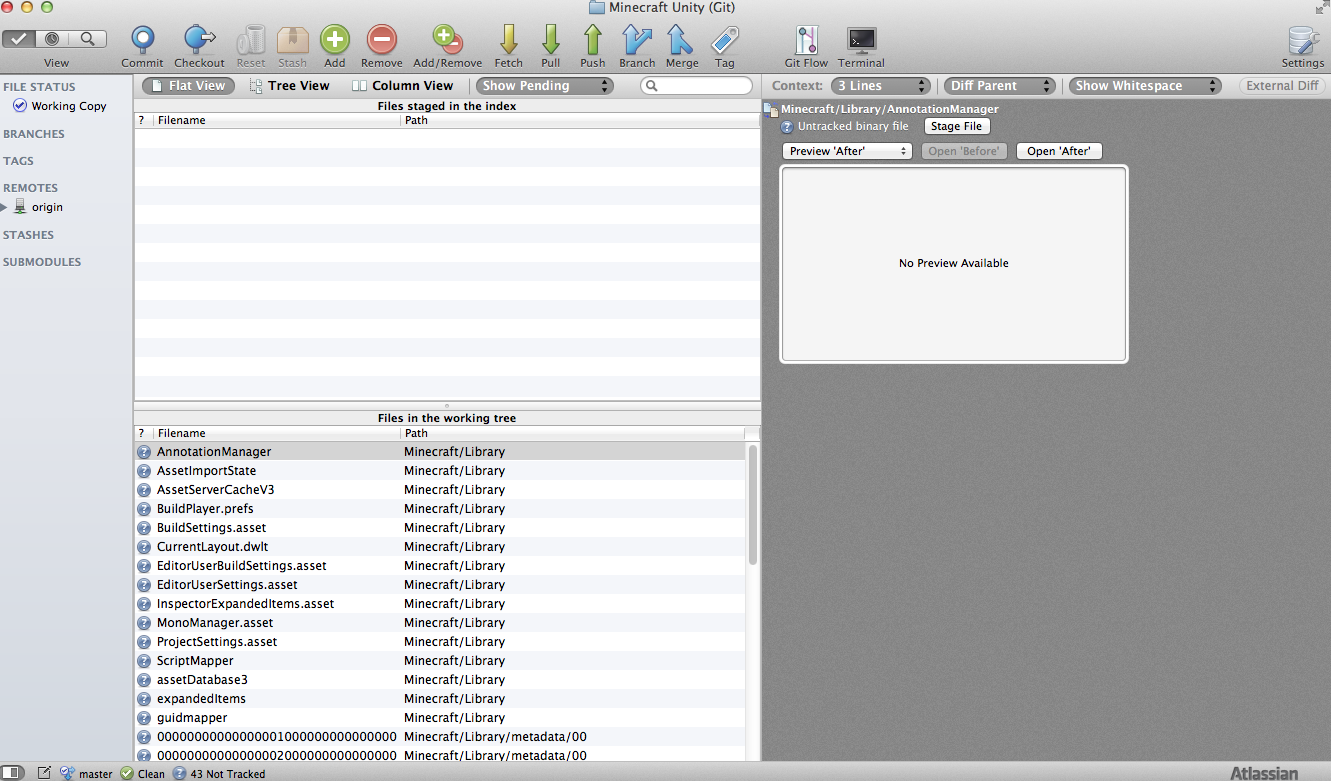The width and height of the screenshot is (1331, 781).
Task: Click the Add/Remove toolbar icon
Action: click(x=448, y=40)
